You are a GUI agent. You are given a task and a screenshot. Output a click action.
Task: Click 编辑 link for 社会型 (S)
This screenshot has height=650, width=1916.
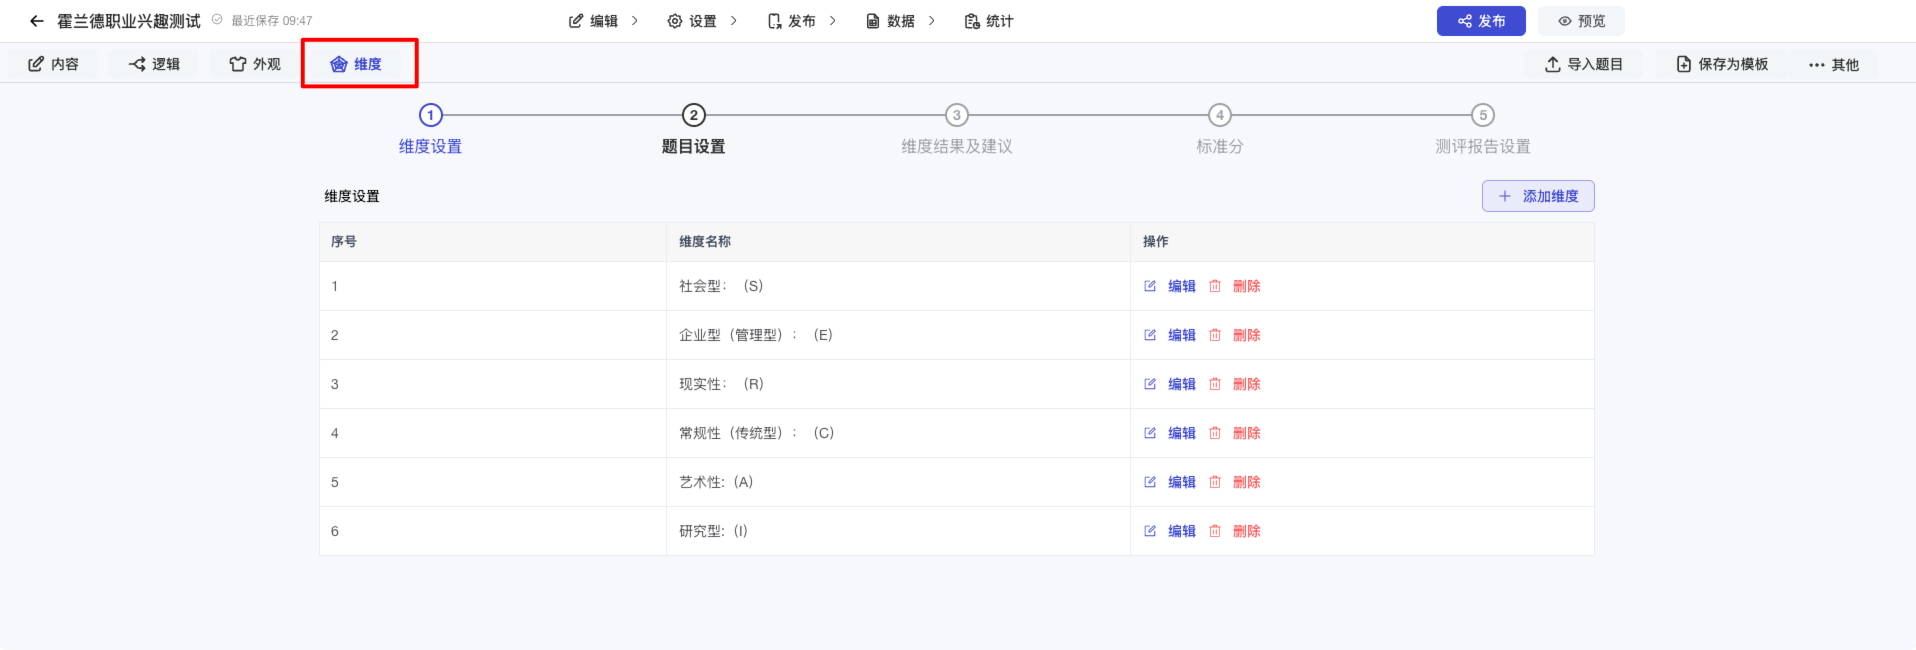tap(1182, 286)
